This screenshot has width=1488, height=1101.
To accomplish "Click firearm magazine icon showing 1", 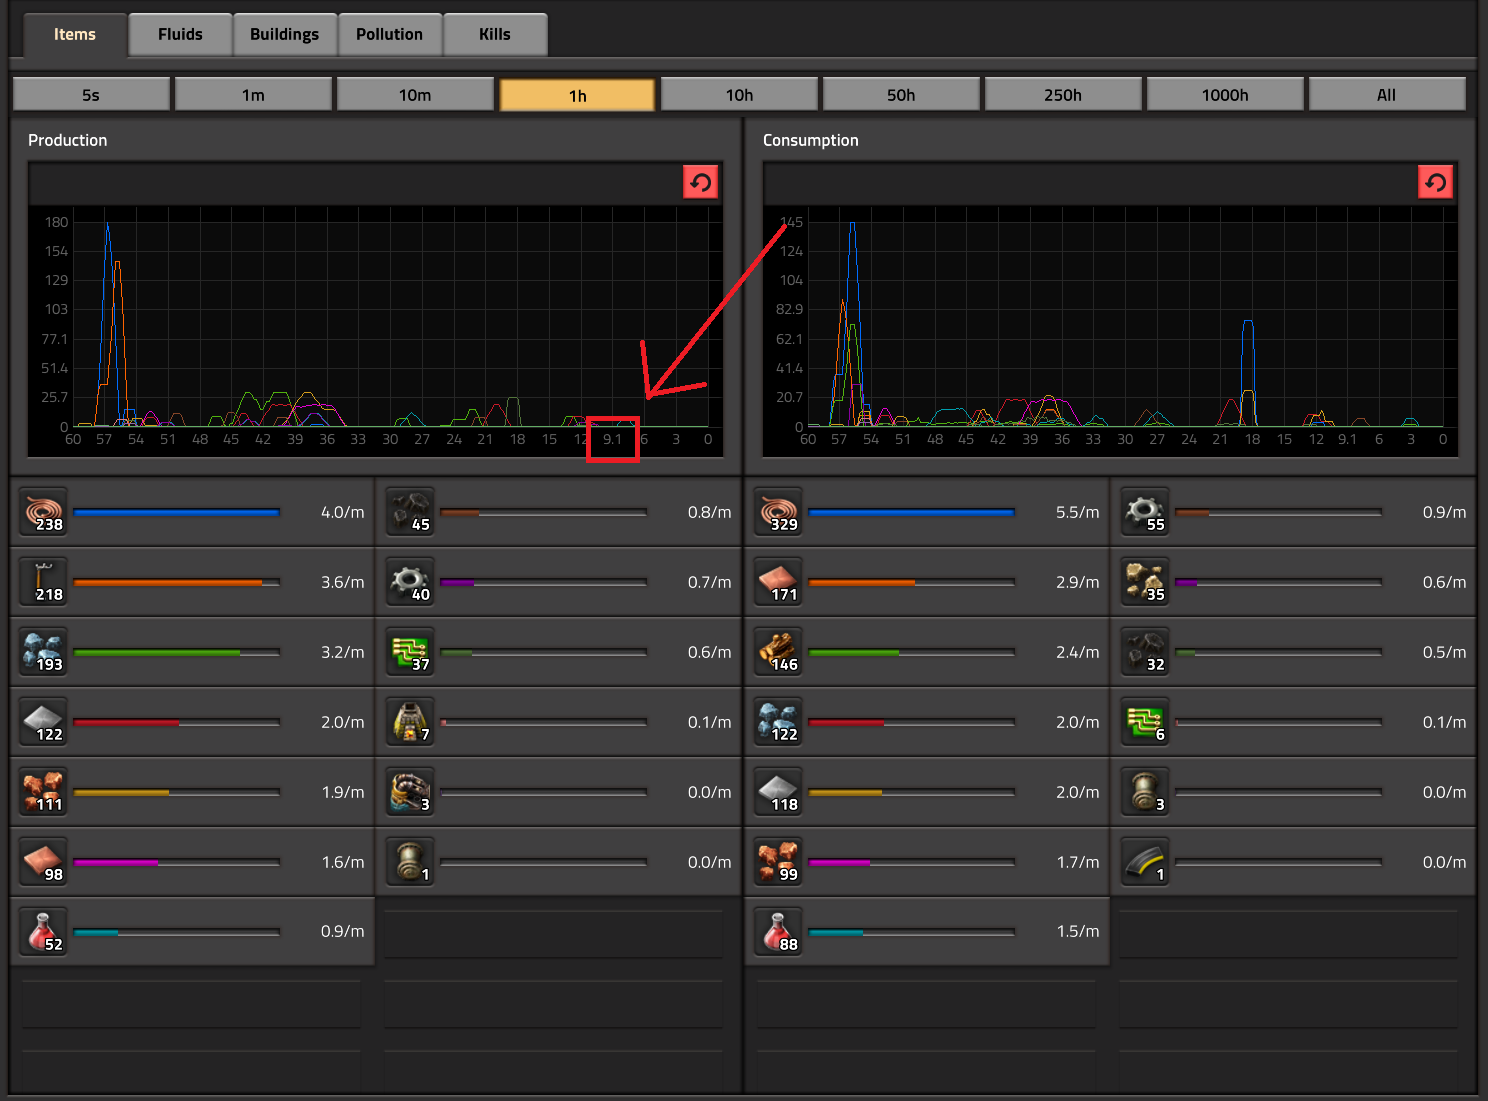I will coord(1145,862).
